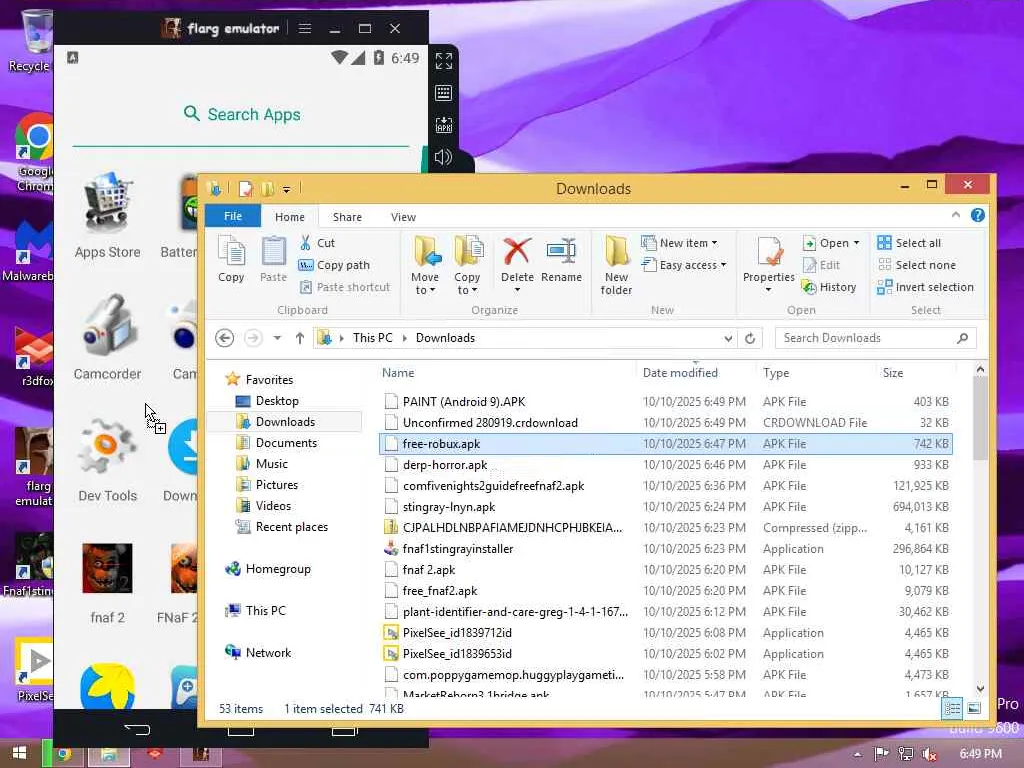Click Invert selection
This screenshot has height=768, width=1024.
pos(925,287)
